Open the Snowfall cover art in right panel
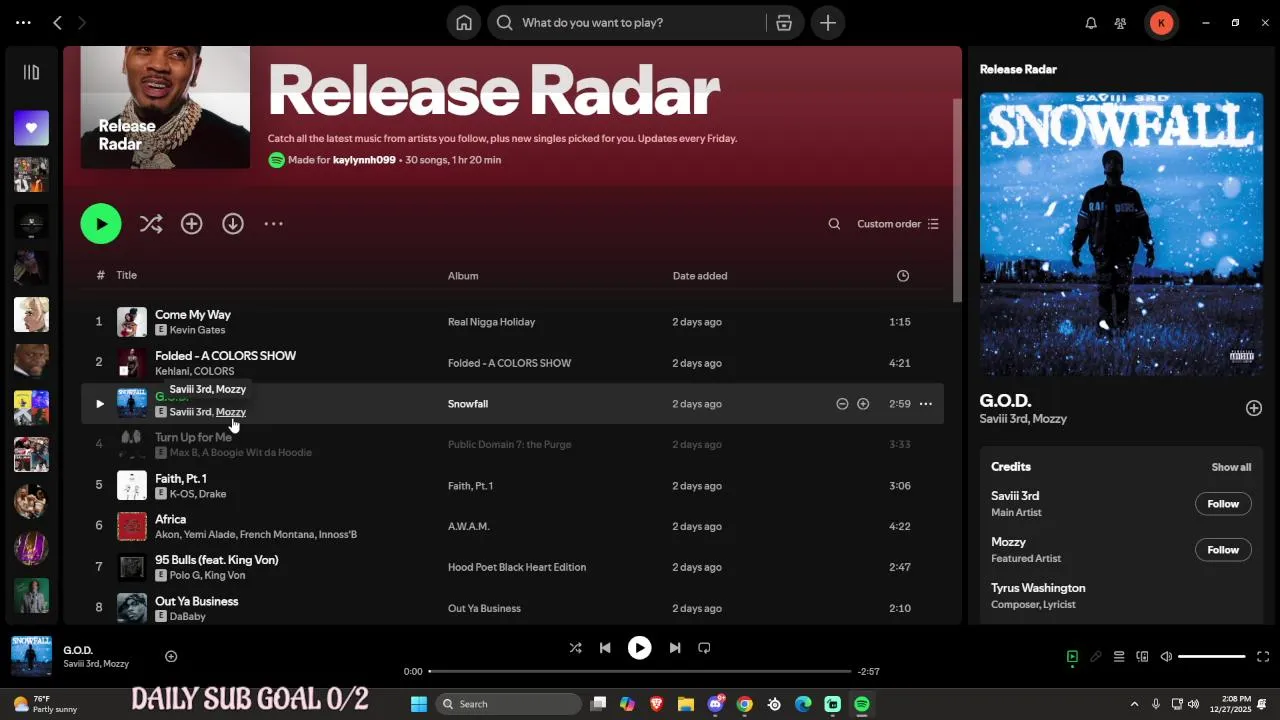 1121,234
